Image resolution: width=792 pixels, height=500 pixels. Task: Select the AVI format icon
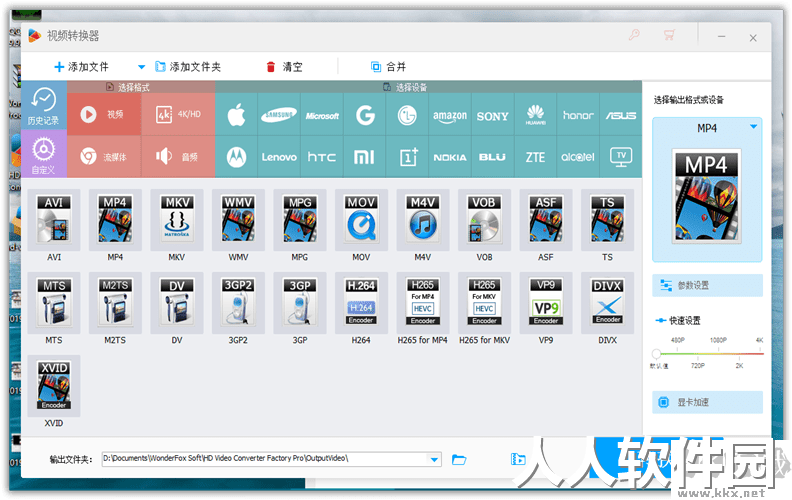[x=54, y=220]
